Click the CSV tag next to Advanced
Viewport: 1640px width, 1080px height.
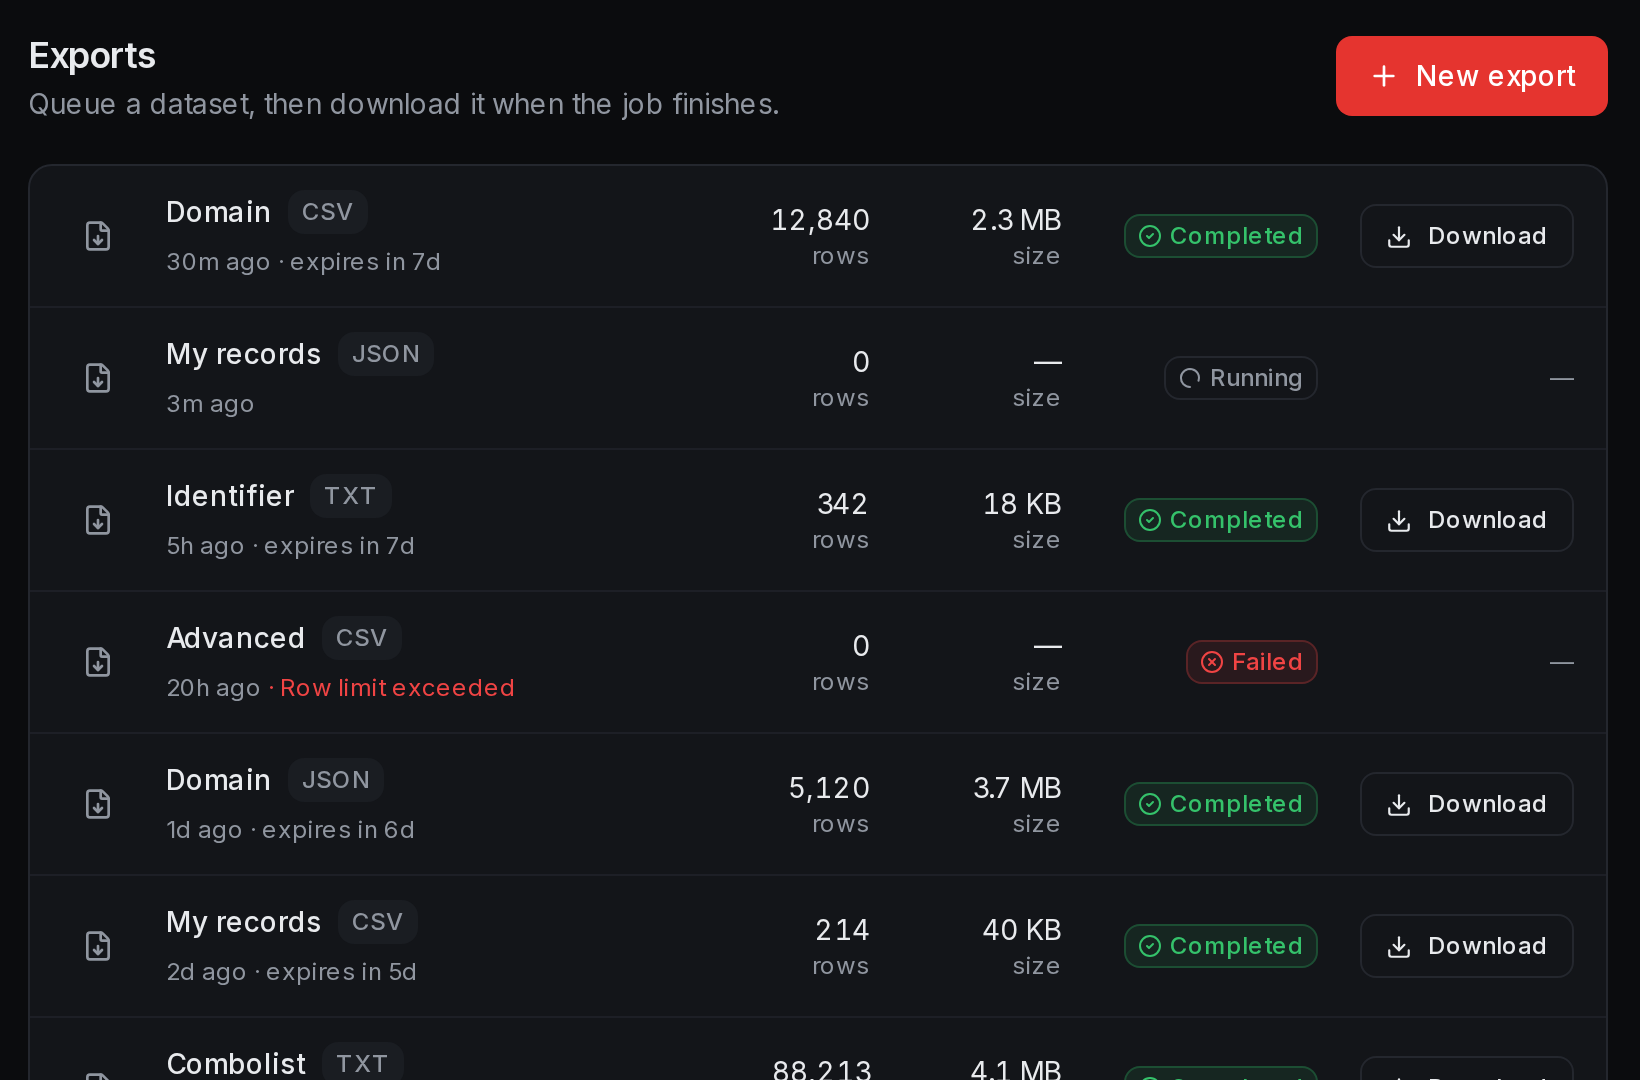click(361, 638)
